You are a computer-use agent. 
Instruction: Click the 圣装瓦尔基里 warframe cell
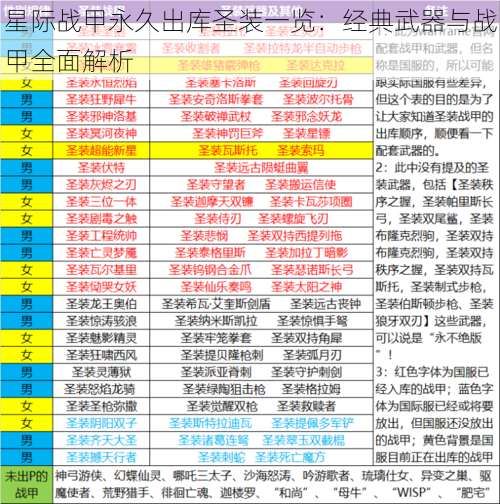coord(101,270)
